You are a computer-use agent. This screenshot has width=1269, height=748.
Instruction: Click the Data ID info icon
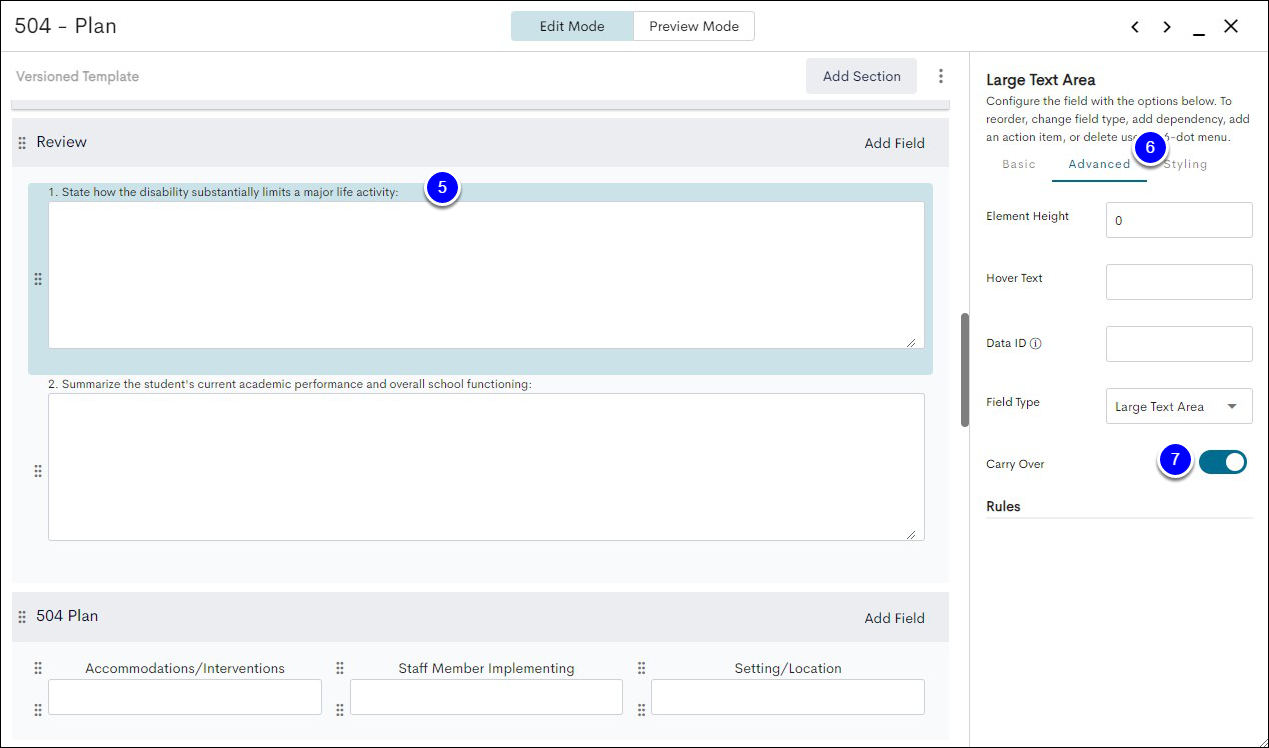1036,343
